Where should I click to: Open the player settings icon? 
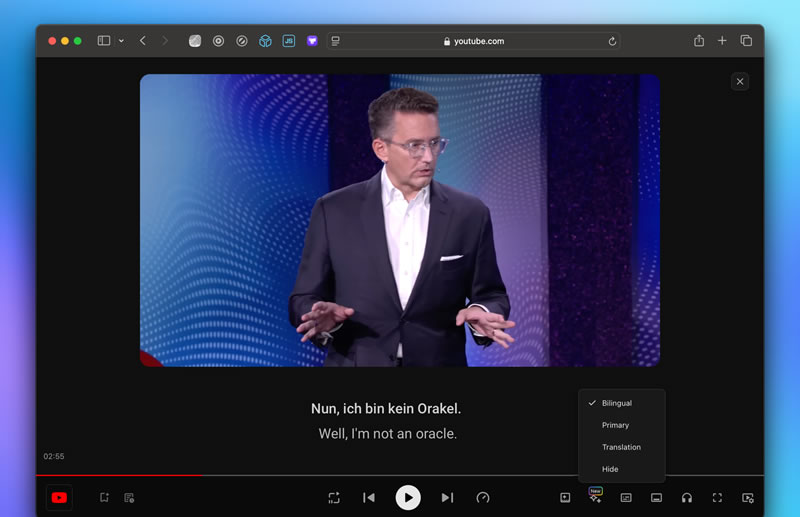tap(748, 498)
